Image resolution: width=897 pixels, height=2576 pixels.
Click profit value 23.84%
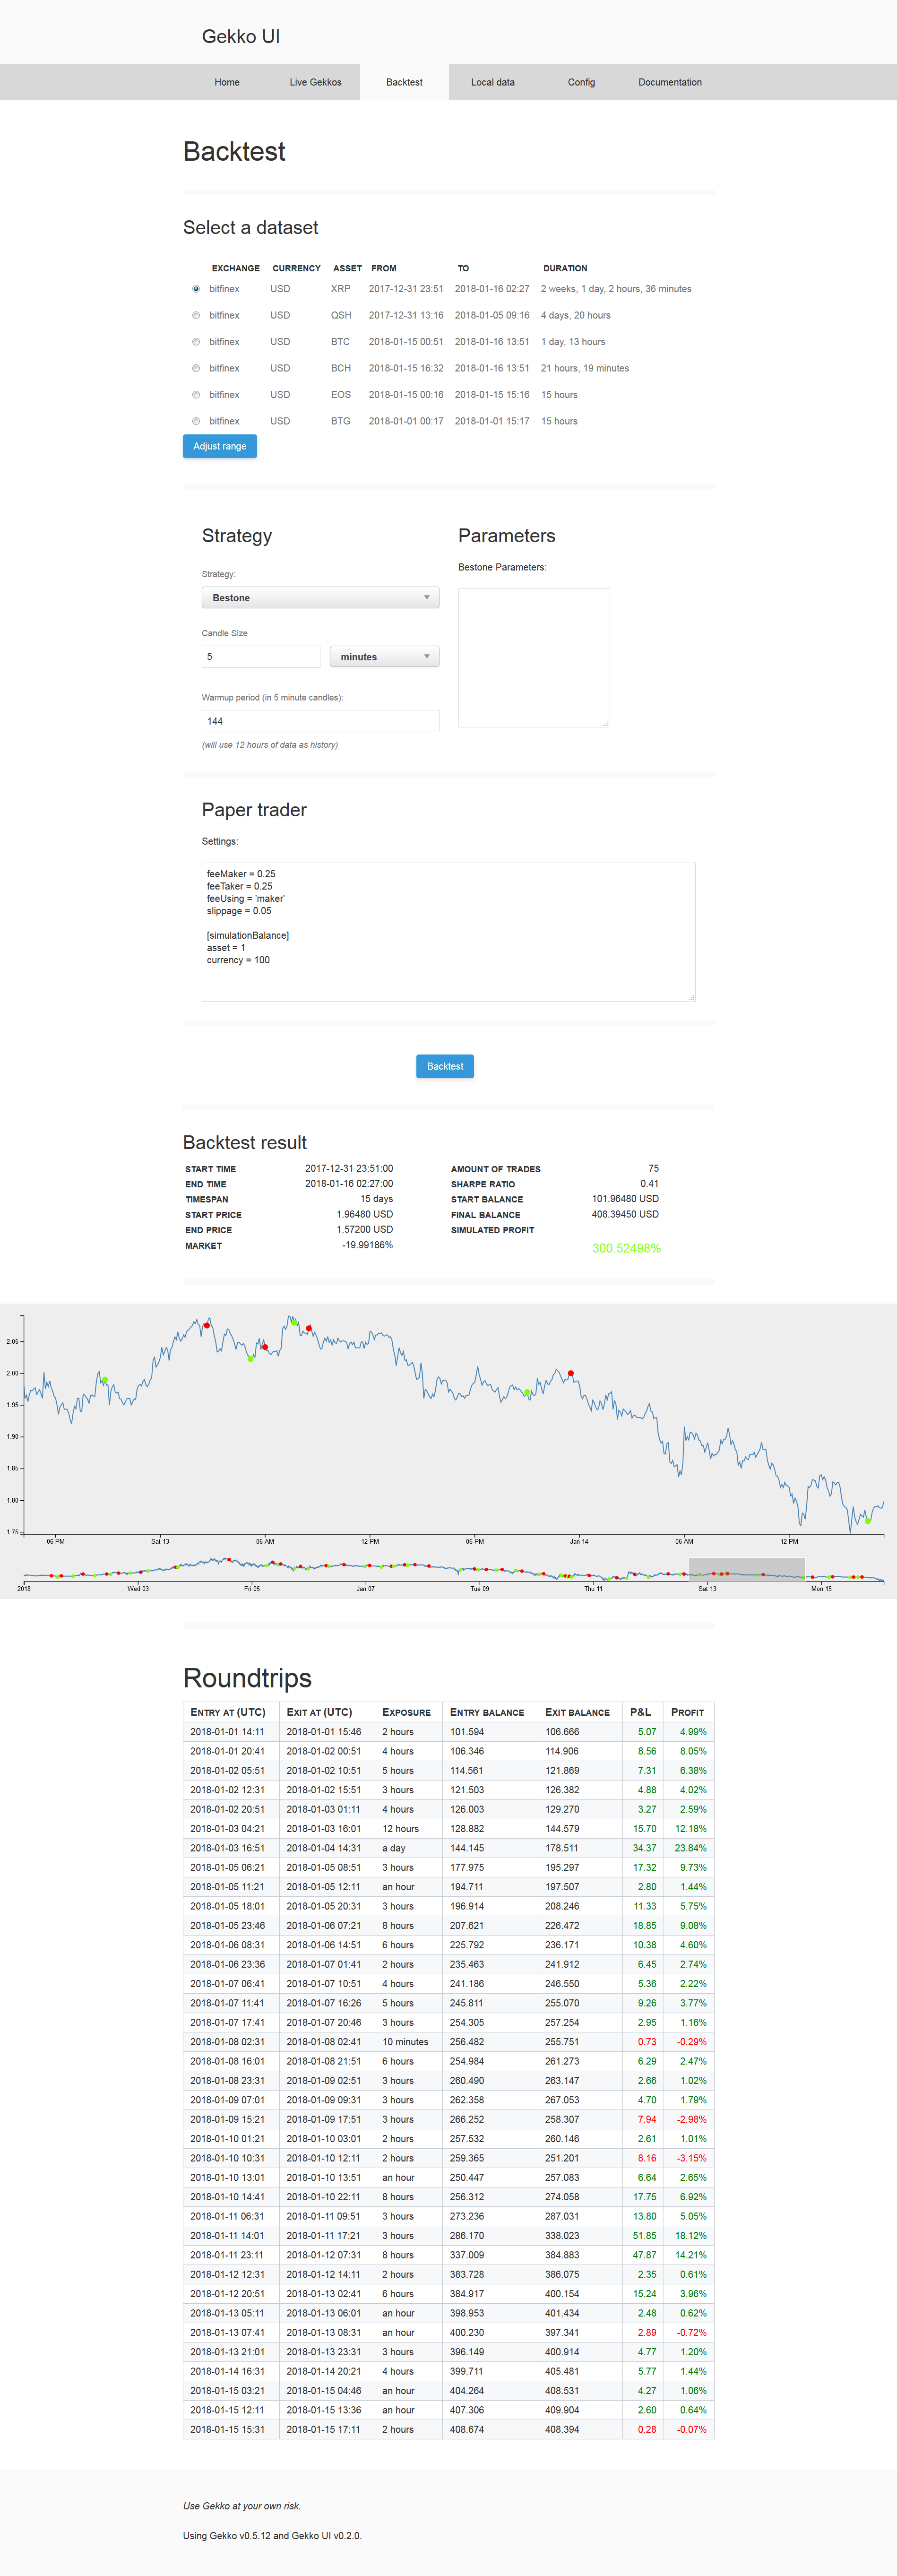pos(690,1848)
